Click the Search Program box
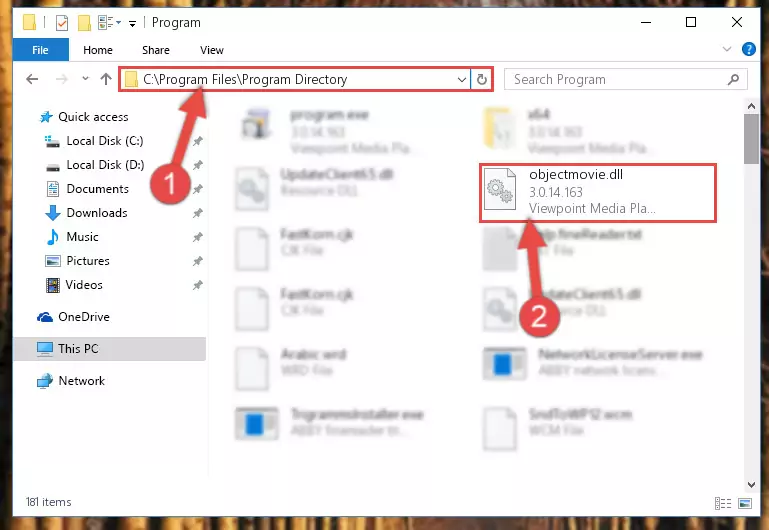 [x=626, y=79]
